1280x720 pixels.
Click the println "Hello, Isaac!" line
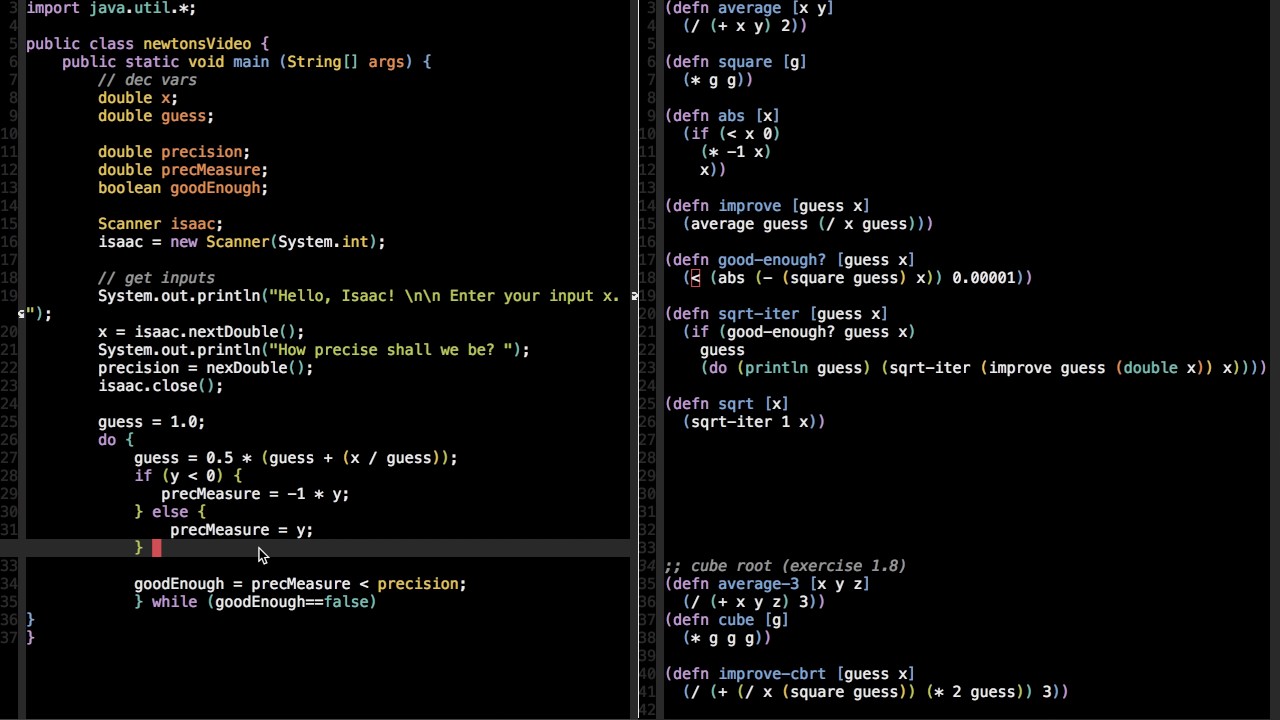click(x=358, y=296)
